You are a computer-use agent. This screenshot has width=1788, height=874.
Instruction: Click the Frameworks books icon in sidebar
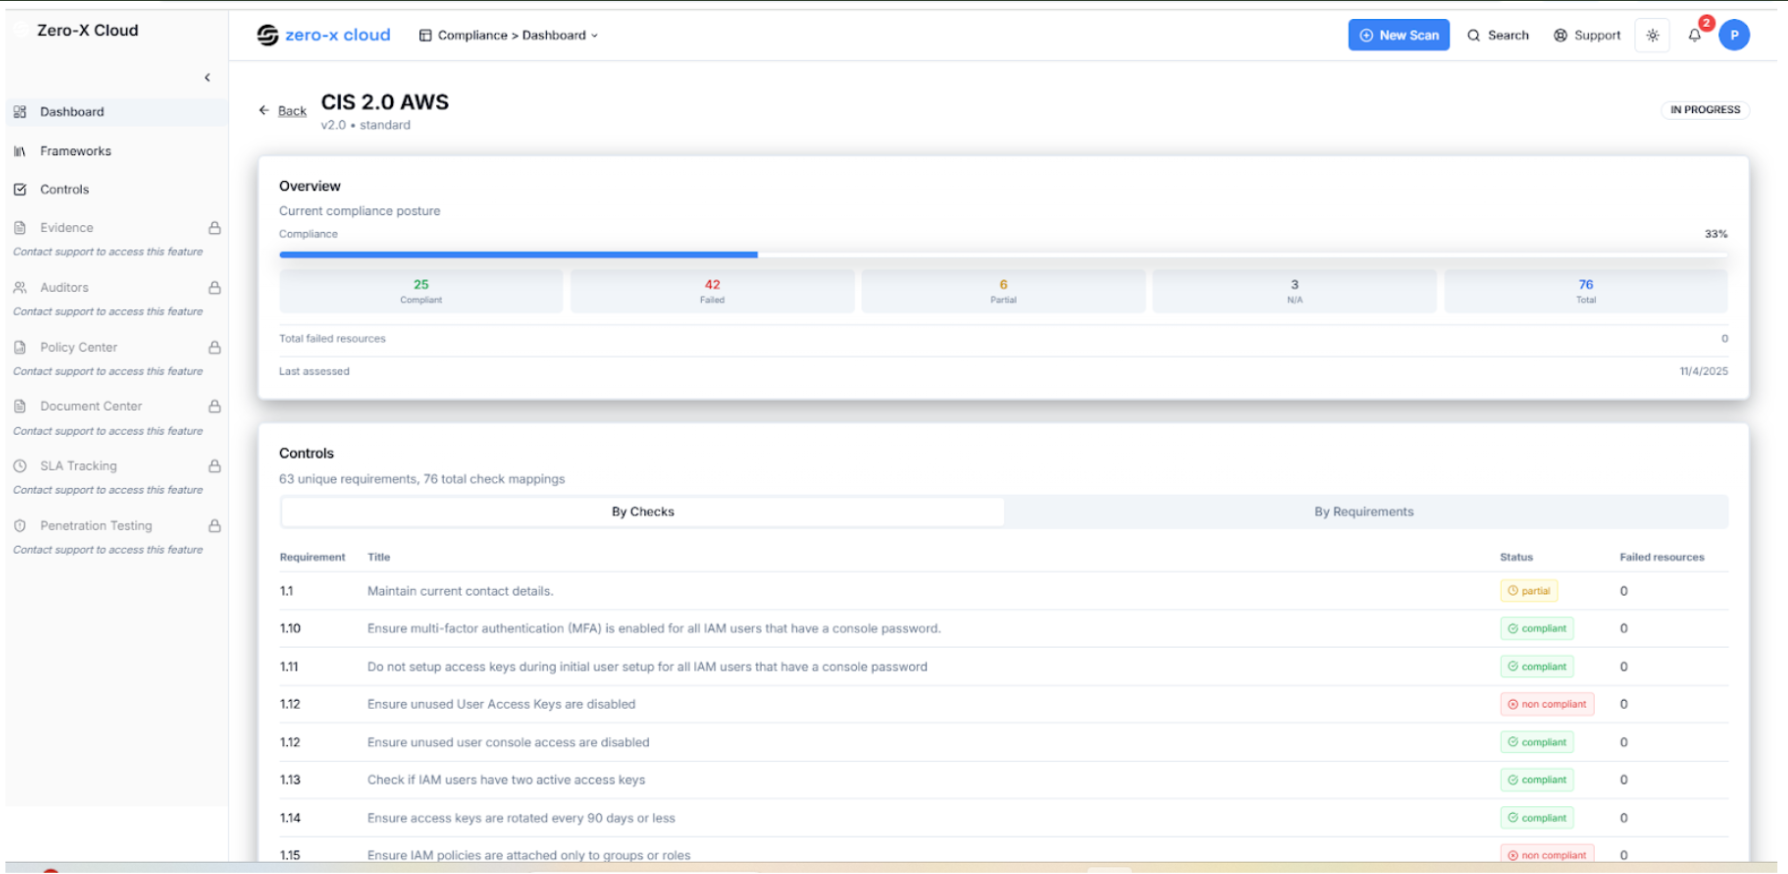point(20,151)
